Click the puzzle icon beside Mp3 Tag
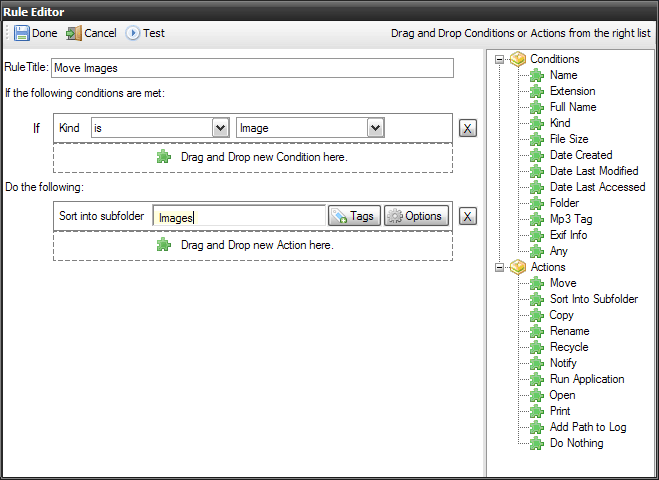 pyautogui.click(x=537, y=219)
